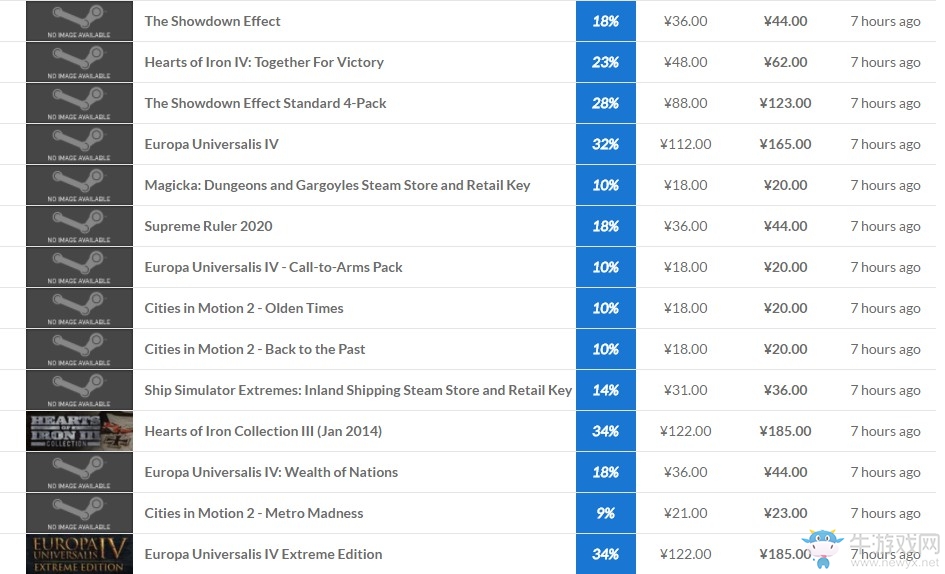Viewport: 945px width, 574px height.
Task: Click the ¥31.00 price for Ship Simulator
Action: coord(685,390)
